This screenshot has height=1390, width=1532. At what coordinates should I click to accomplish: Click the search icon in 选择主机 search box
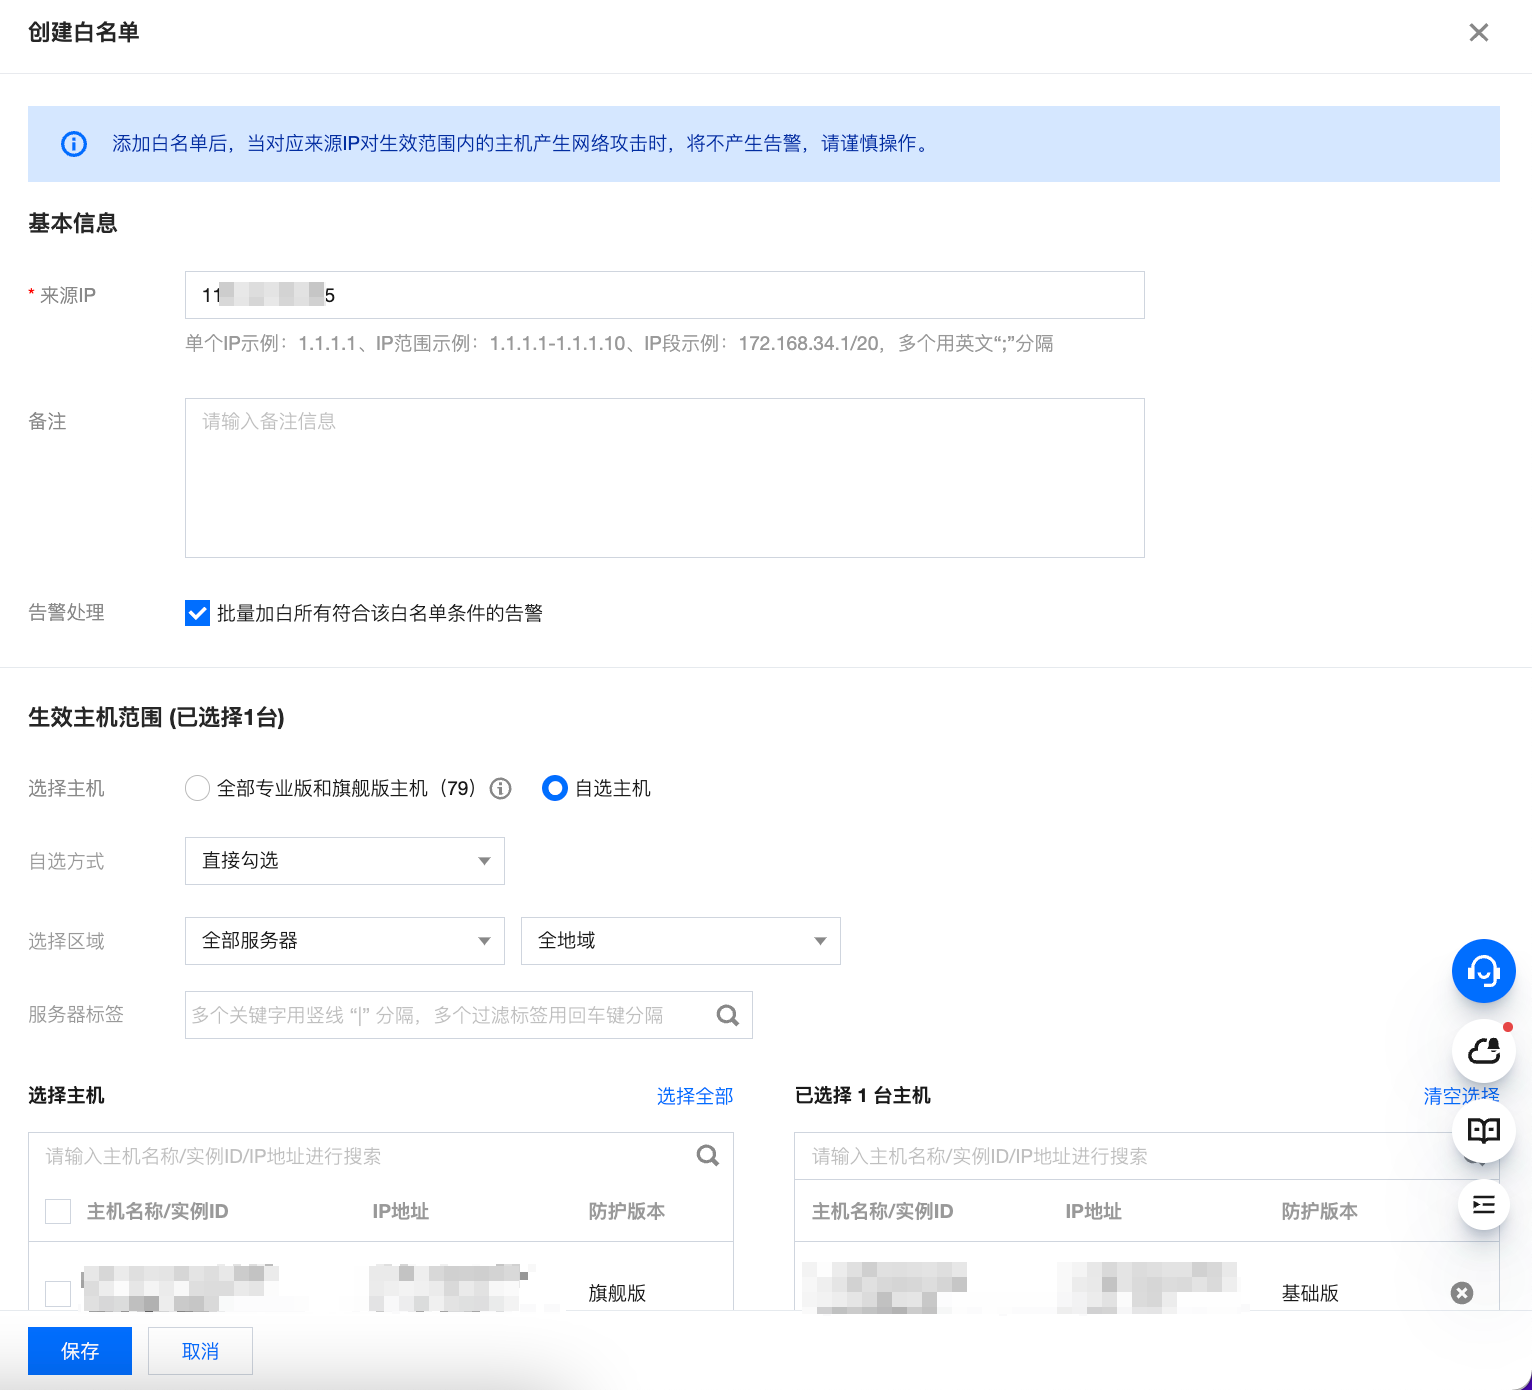pos(708,1156)
